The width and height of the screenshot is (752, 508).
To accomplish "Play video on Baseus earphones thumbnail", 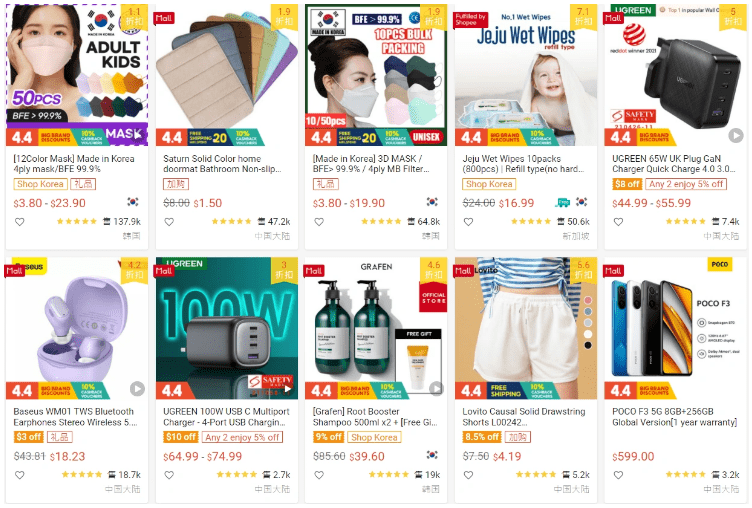I will click(x=137, y=389).
